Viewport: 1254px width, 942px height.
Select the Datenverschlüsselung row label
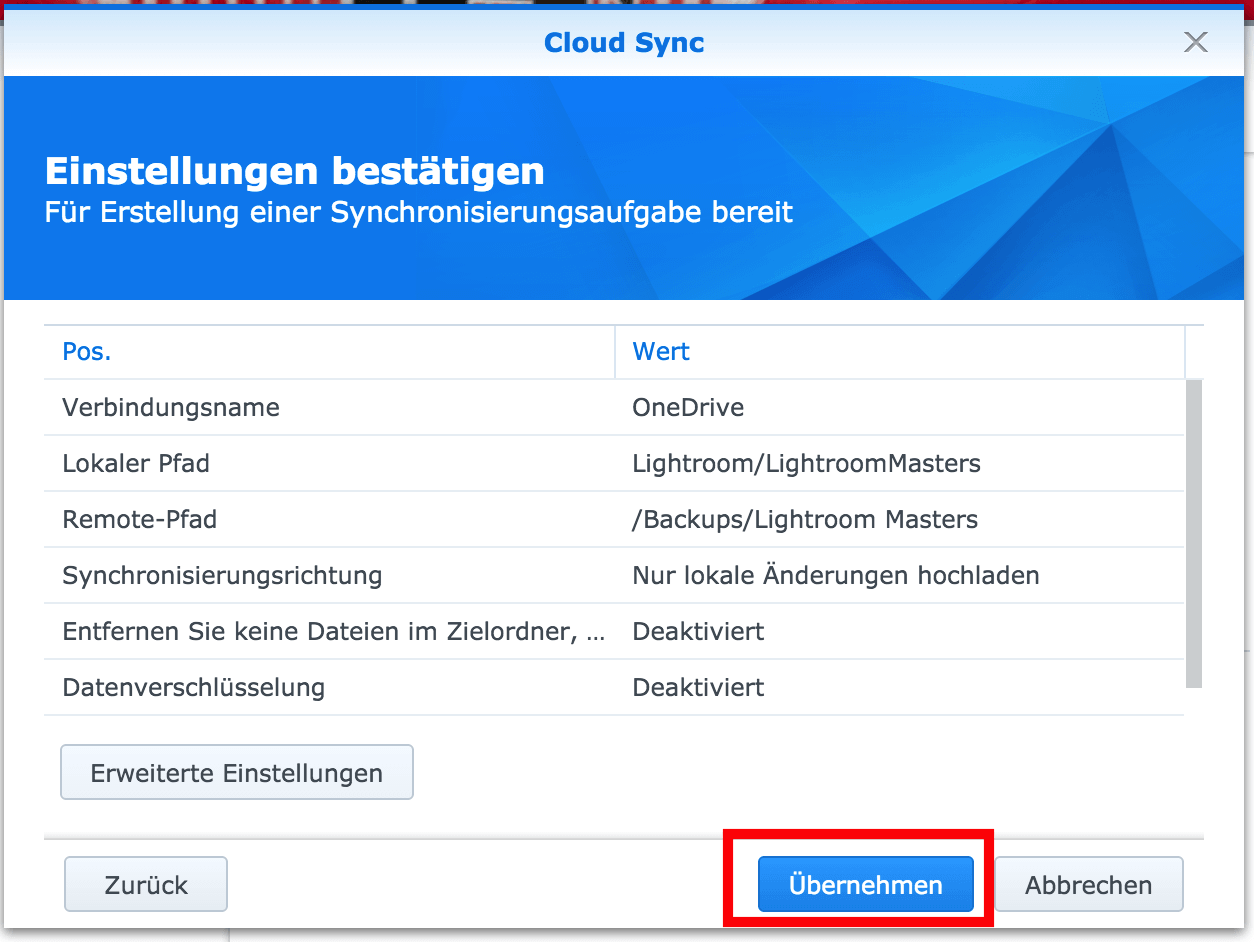[x=193, y=687]
